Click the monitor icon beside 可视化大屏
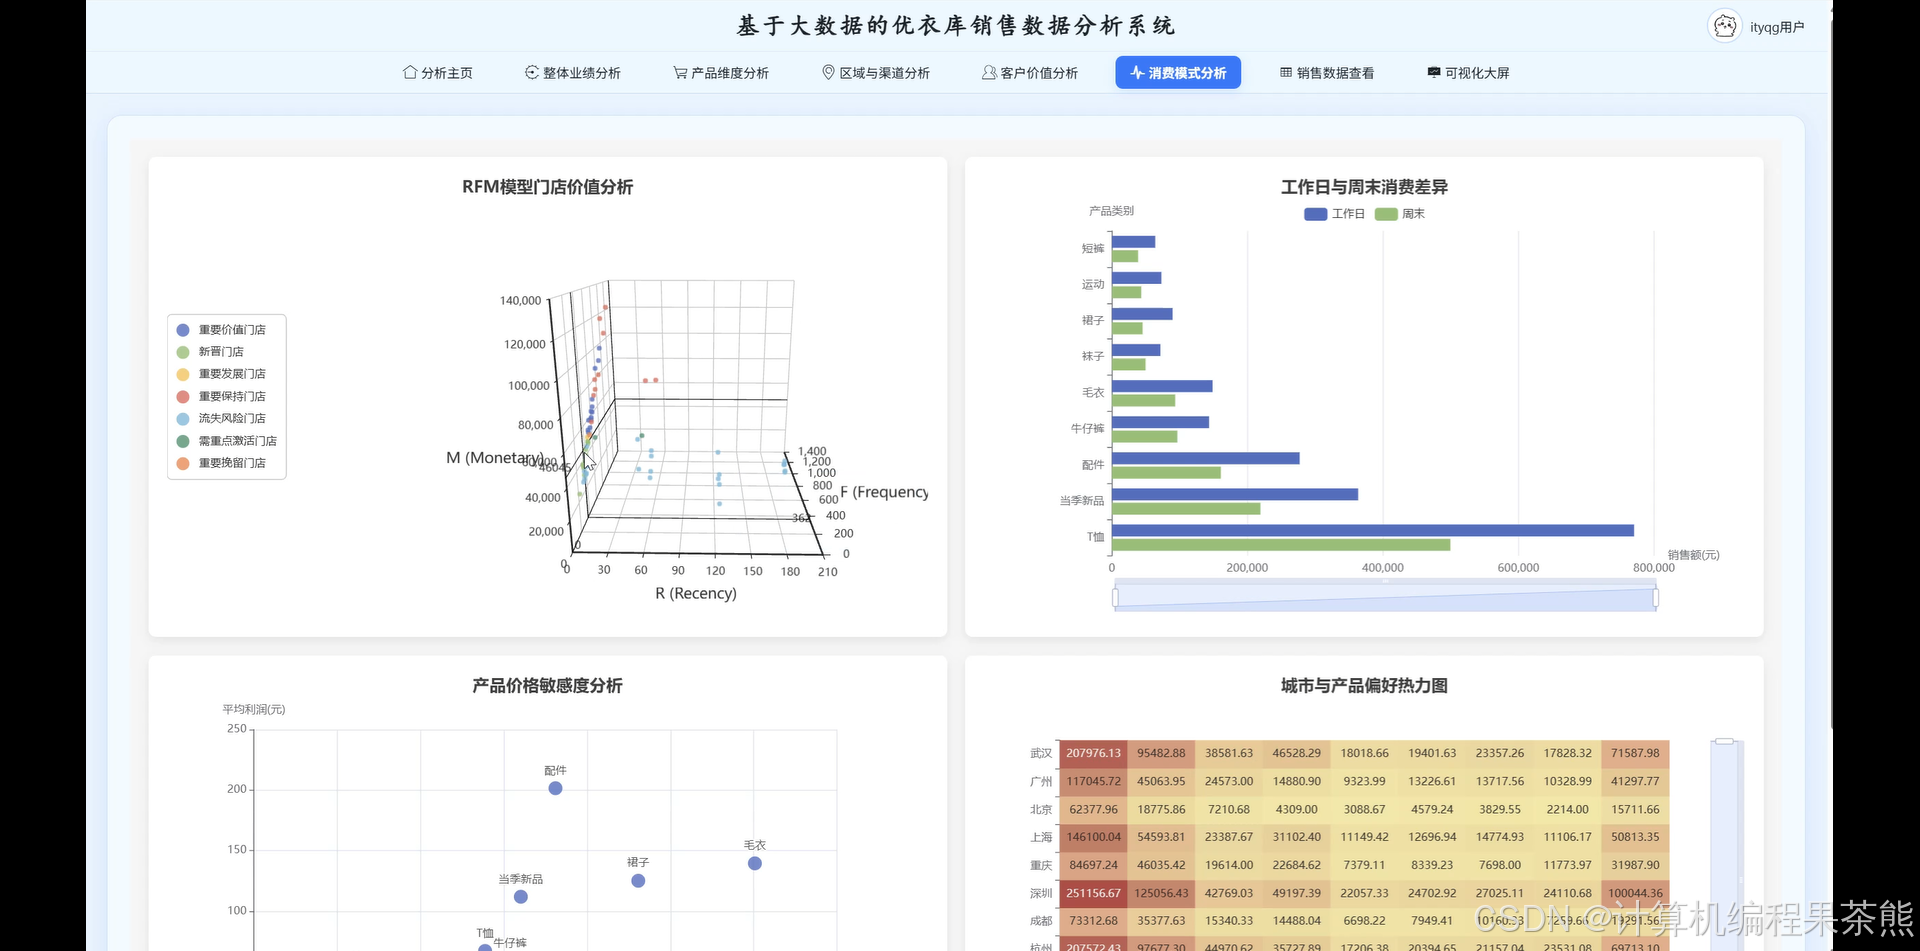The height and width of the screenshot is (951, 1920). 1434,72
